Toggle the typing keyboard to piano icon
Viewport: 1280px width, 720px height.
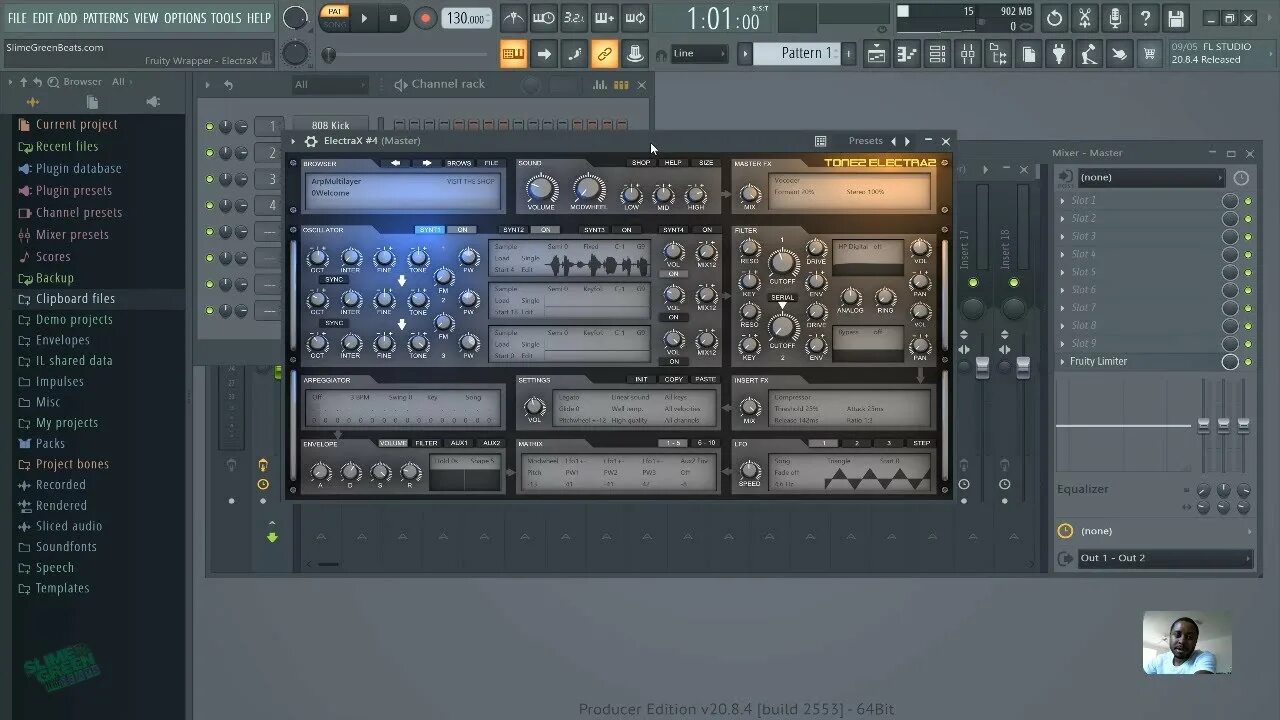513,54
